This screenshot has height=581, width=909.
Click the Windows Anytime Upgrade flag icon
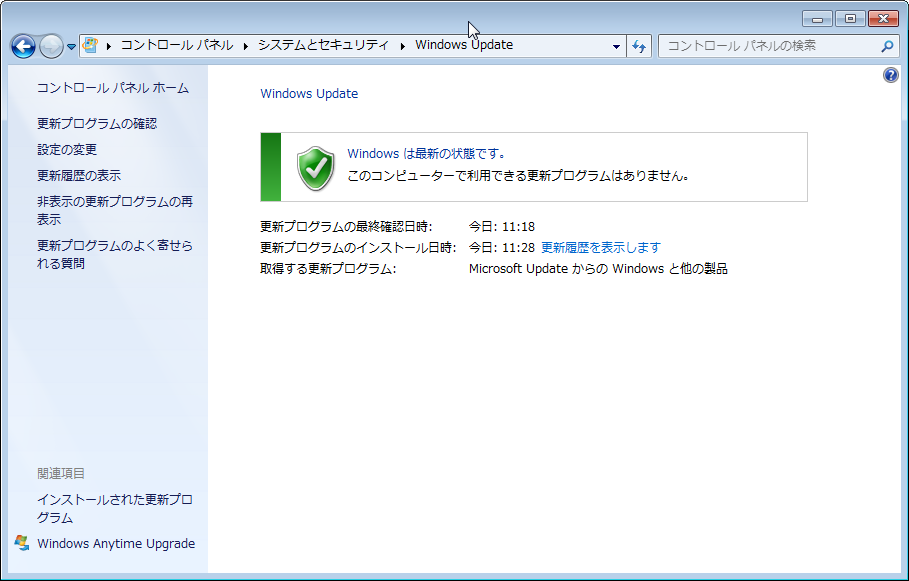click(22, 543)
